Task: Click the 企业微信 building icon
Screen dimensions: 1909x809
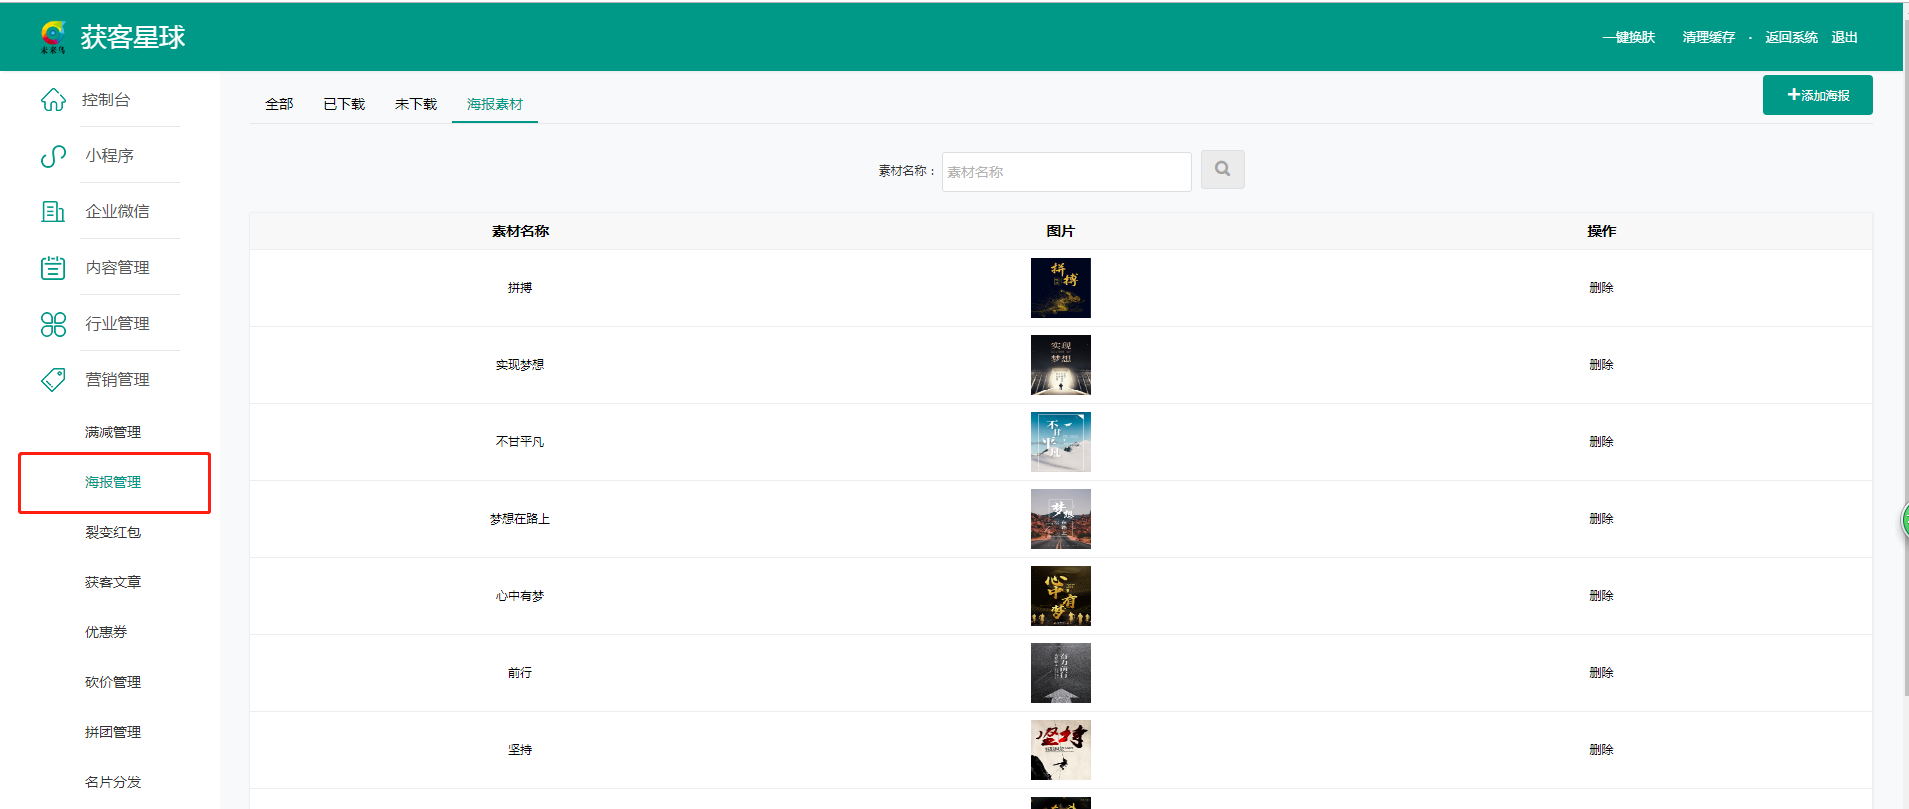Action: point(53,212)
